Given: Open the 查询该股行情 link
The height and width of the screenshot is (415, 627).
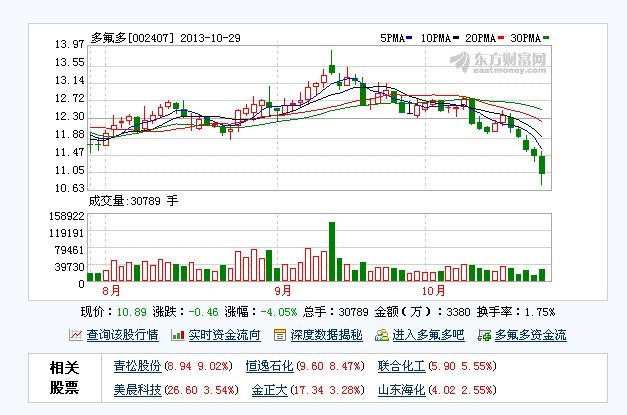Looking at the screenshot, I should click(x=122, y=335).
